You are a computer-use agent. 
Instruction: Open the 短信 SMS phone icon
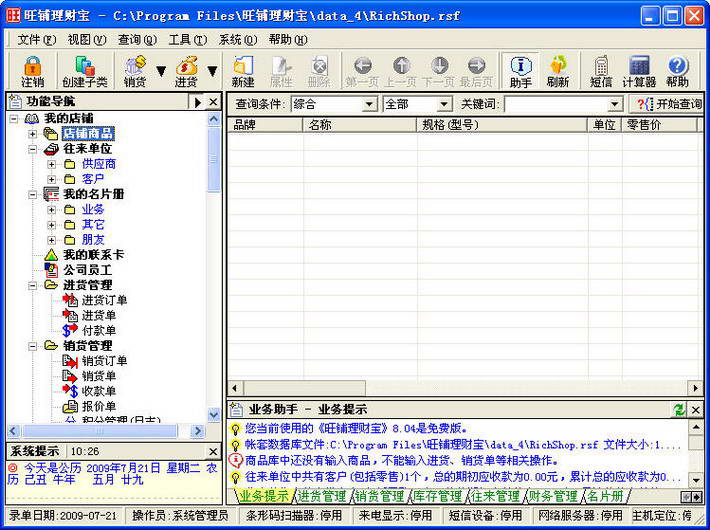[x=601, y=71]
